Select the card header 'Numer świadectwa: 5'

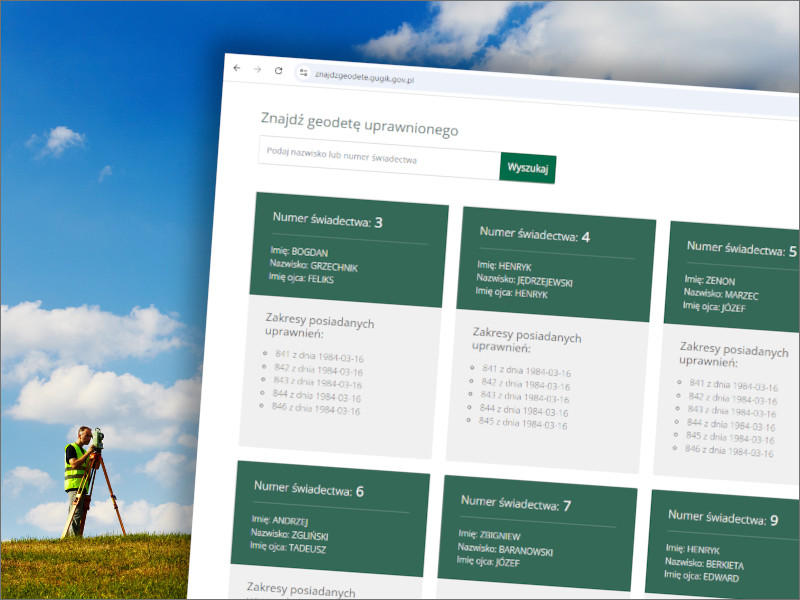coord(741,248)
